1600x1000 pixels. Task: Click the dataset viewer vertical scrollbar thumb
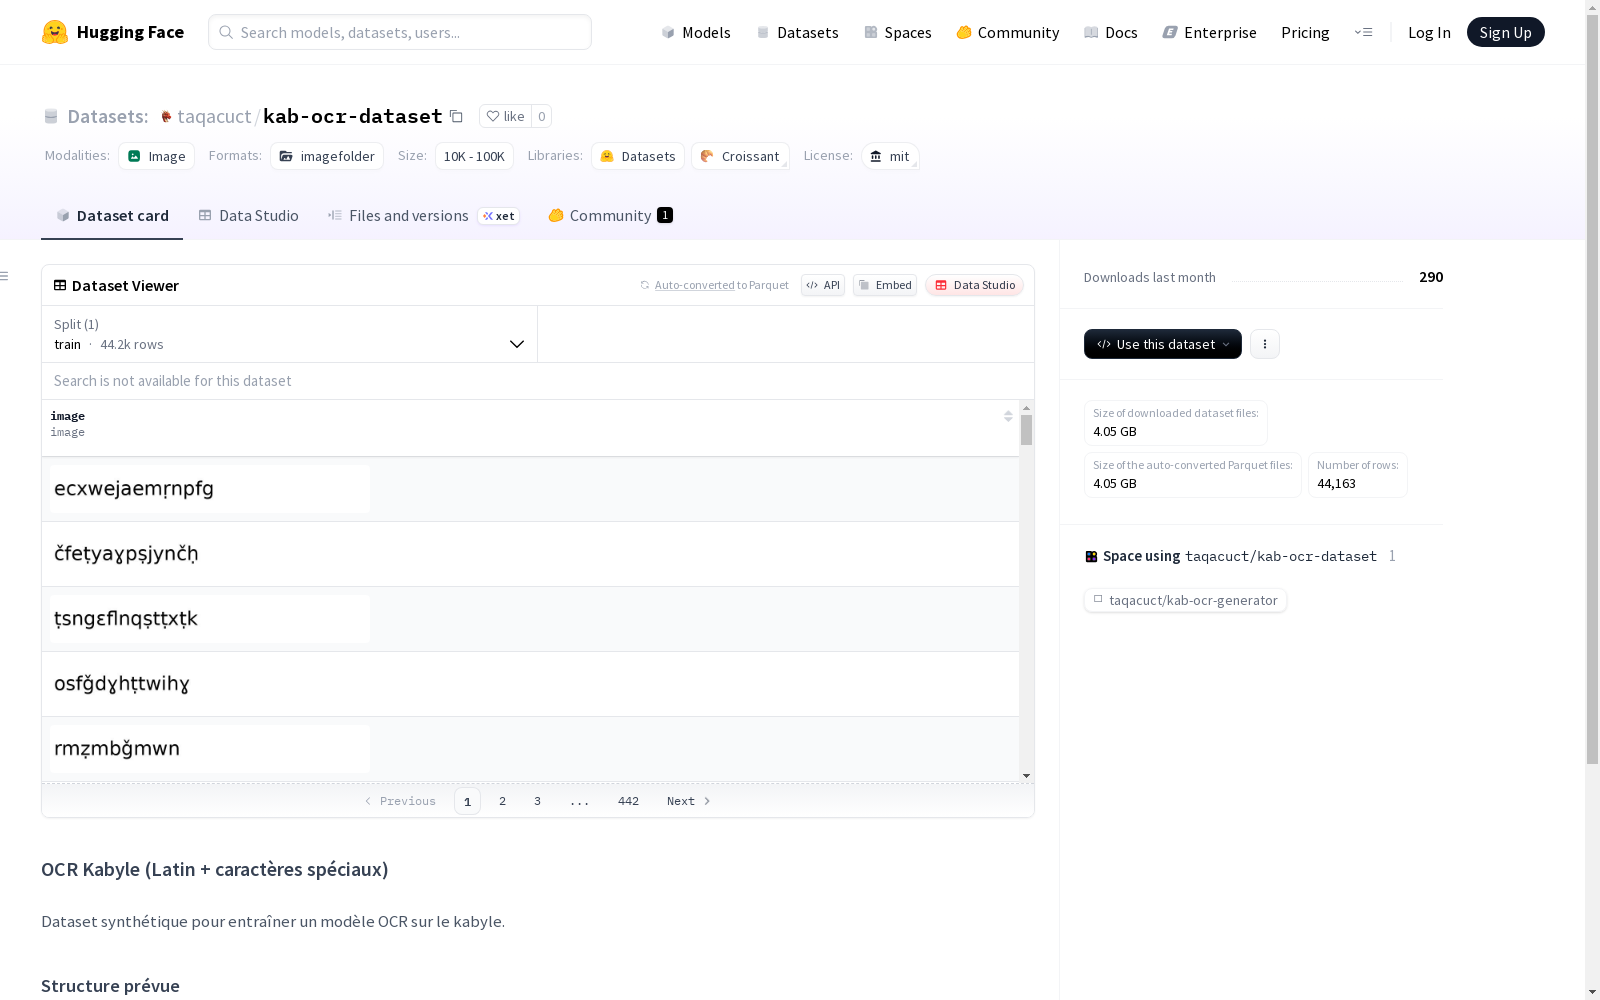[x=1026, y=430]
